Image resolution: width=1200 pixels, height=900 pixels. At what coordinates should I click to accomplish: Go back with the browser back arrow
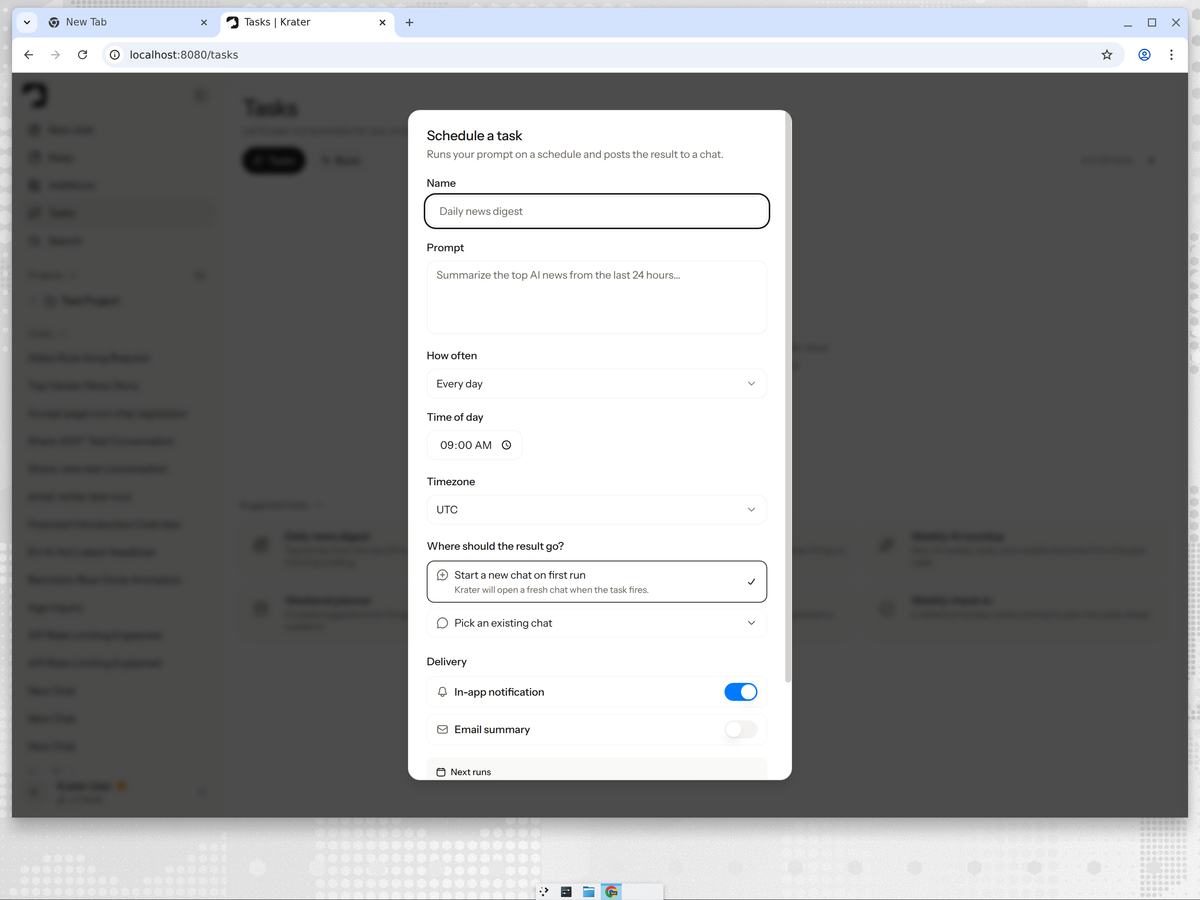28,55
